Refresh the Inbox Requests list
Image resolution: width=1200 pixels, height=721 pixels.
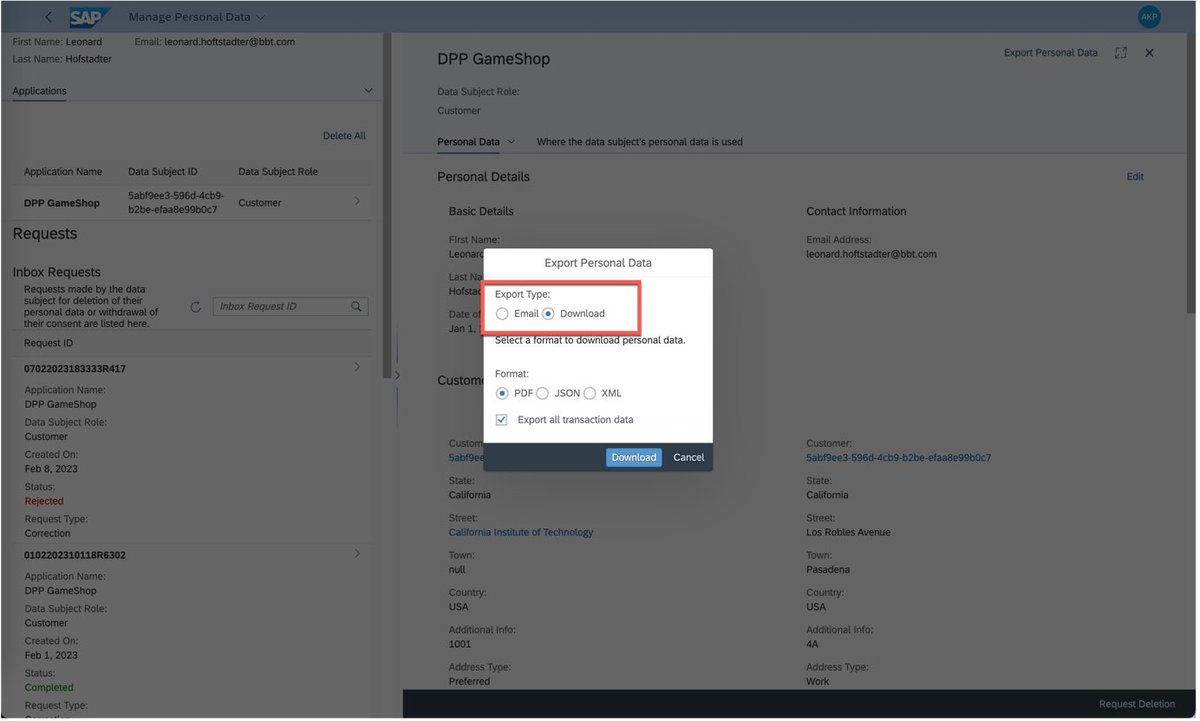pos(196,307)
